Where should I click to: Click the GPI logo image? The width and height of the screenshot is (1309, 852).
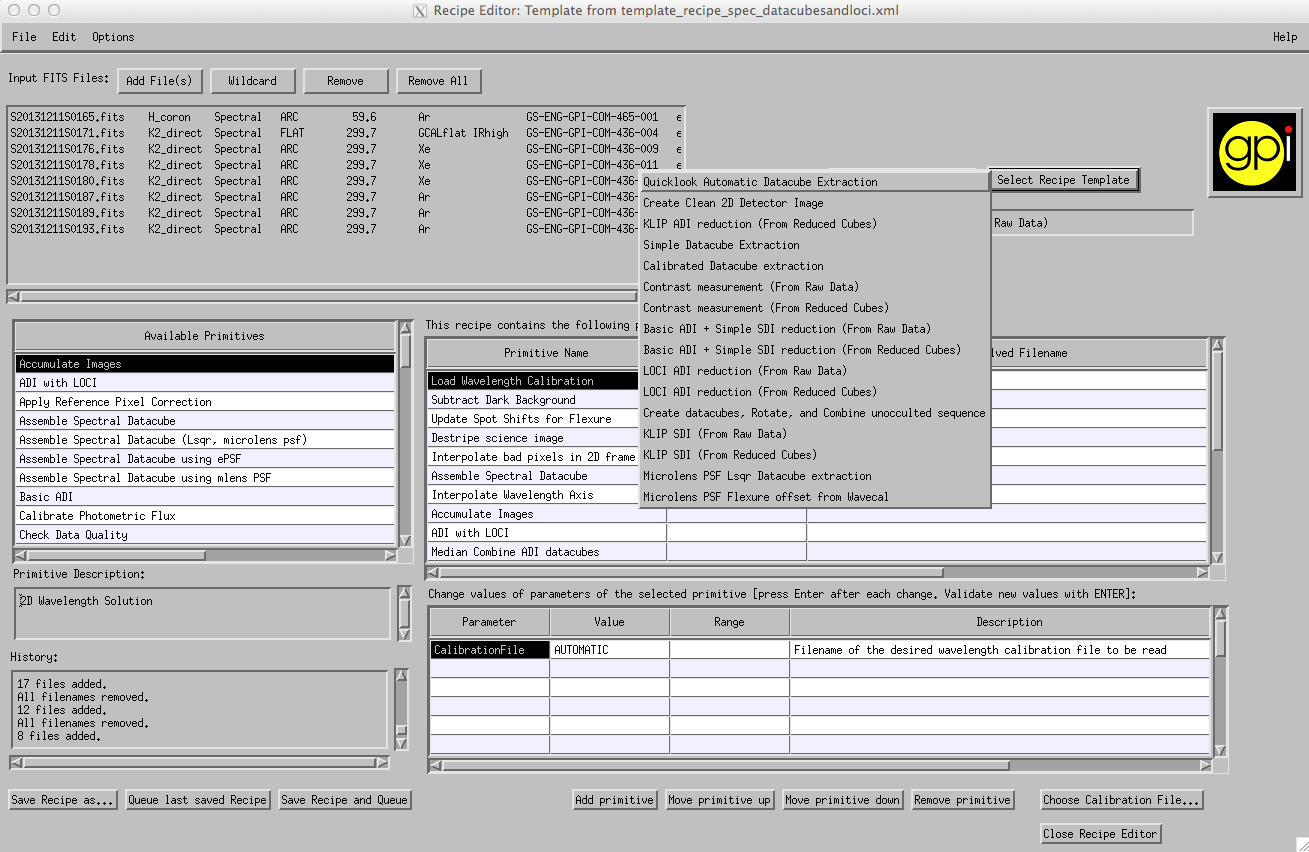1254,151
